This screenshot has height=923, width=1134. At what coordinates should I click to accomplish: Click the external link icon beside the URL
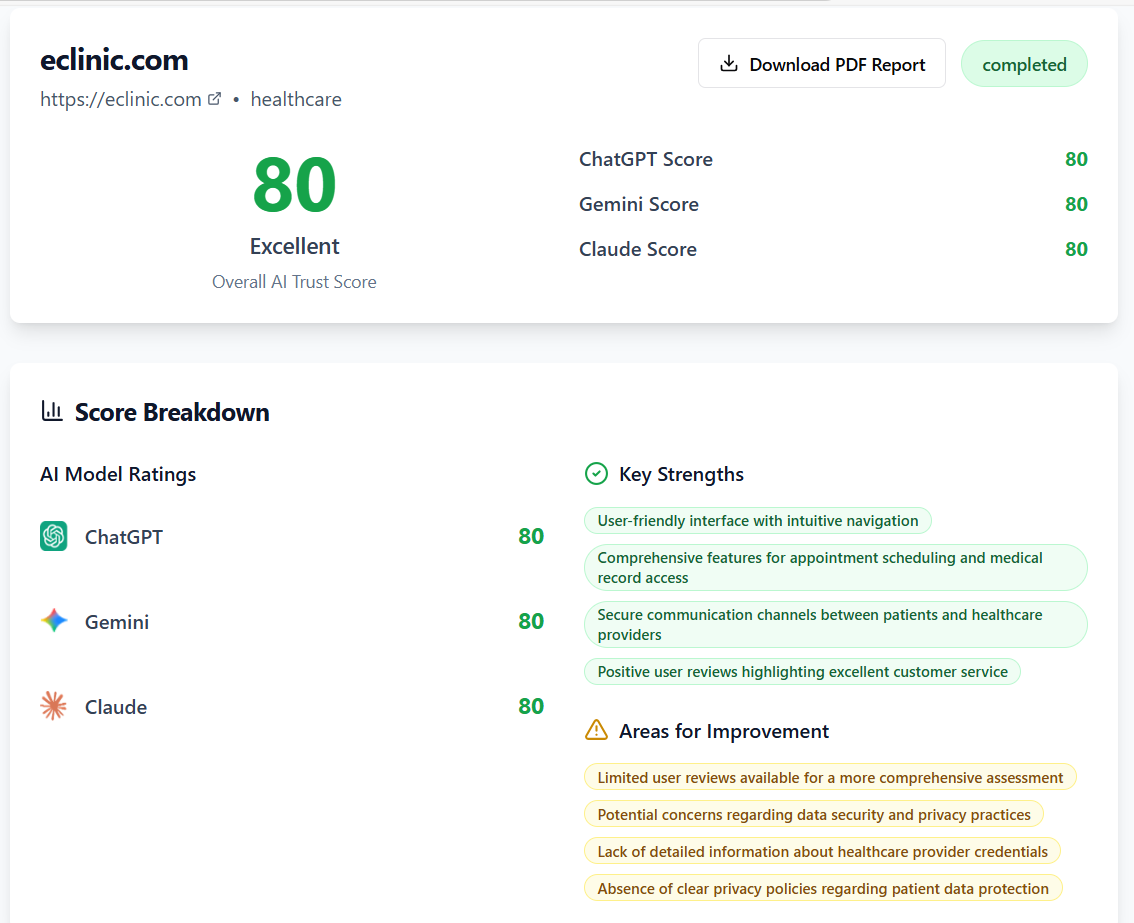214,99
